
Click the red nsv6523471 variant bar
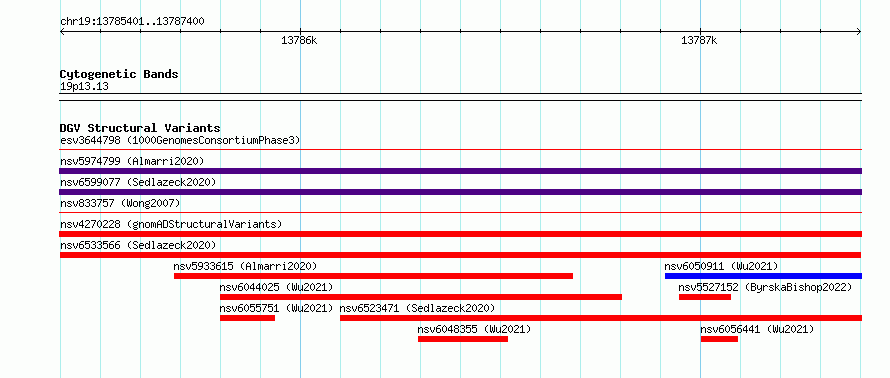click(x=601, y=318)
